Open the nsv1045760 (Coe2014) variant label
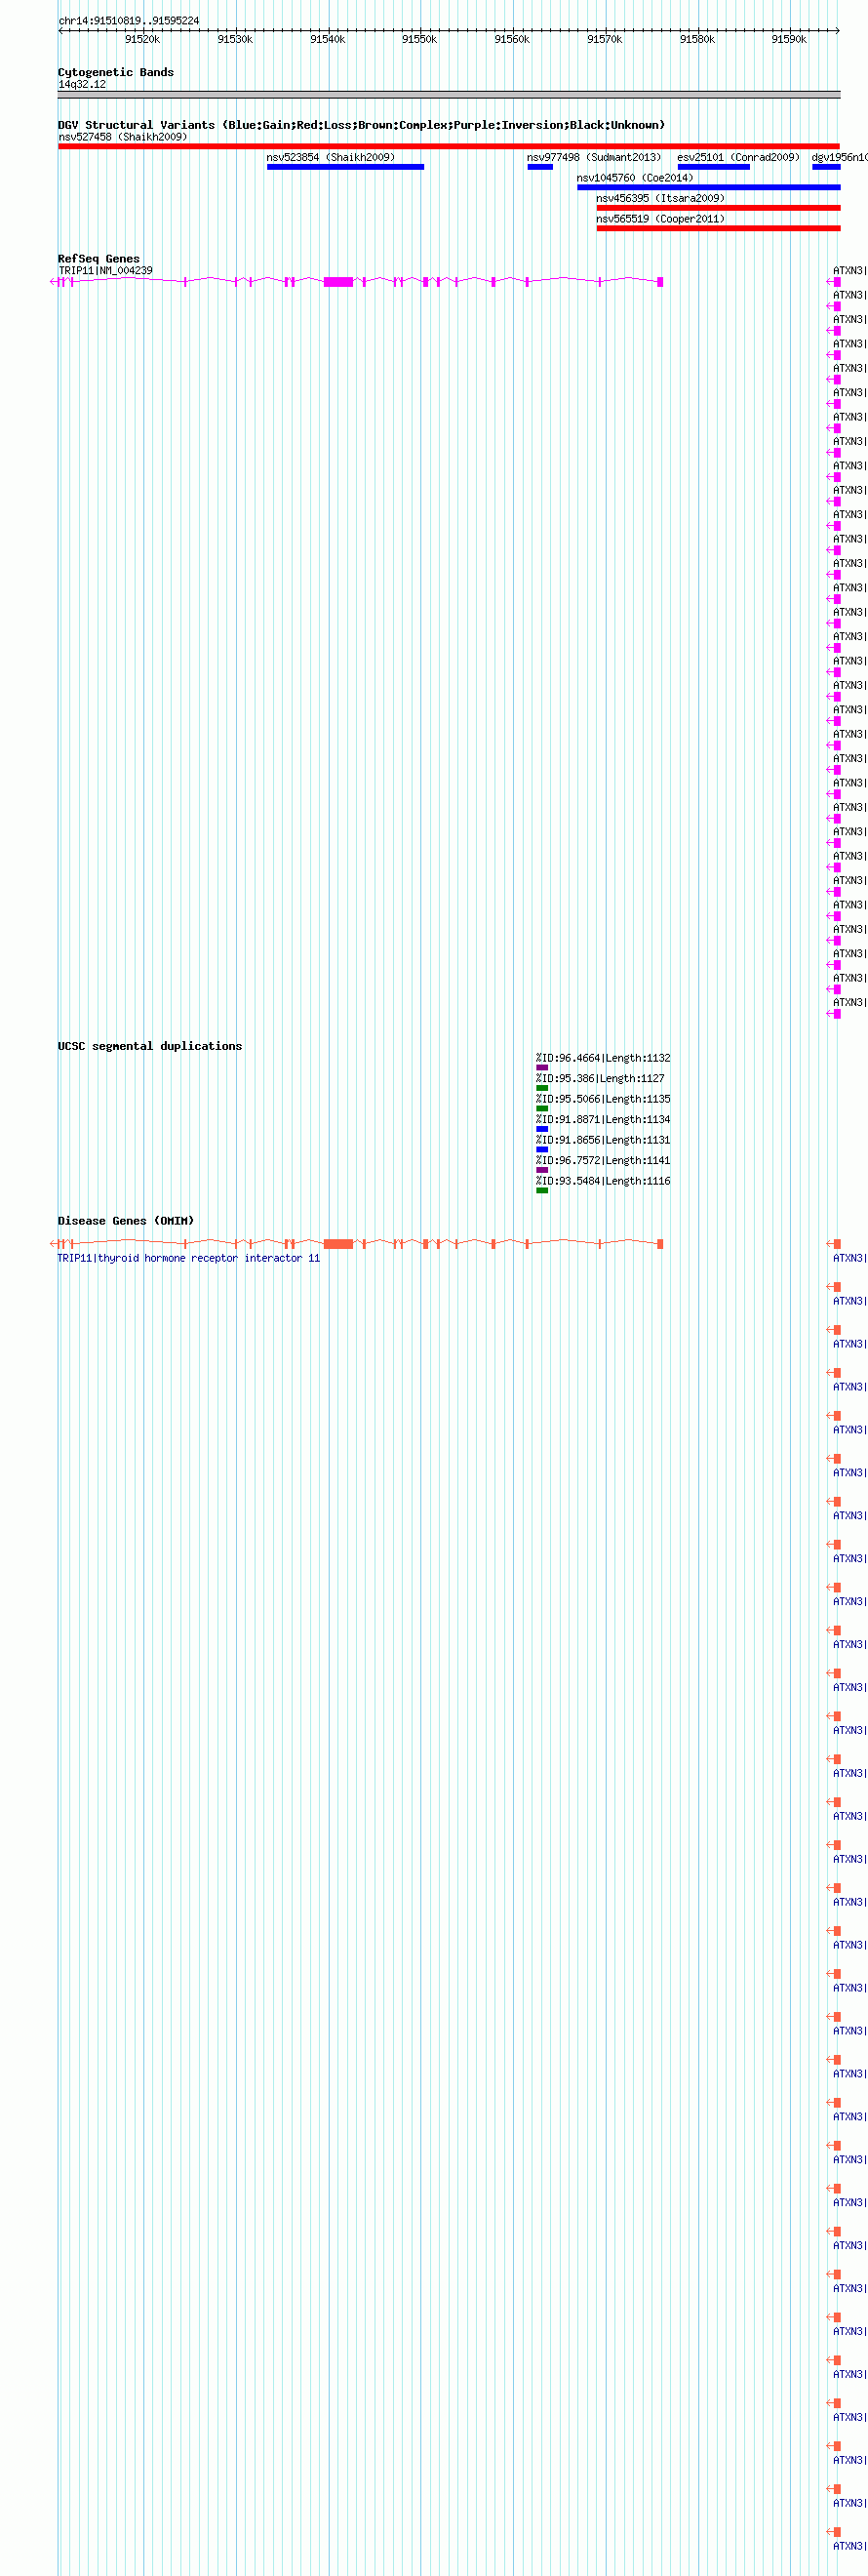The height and width of the screenshot is (2576, 868). tap(635, 178)
